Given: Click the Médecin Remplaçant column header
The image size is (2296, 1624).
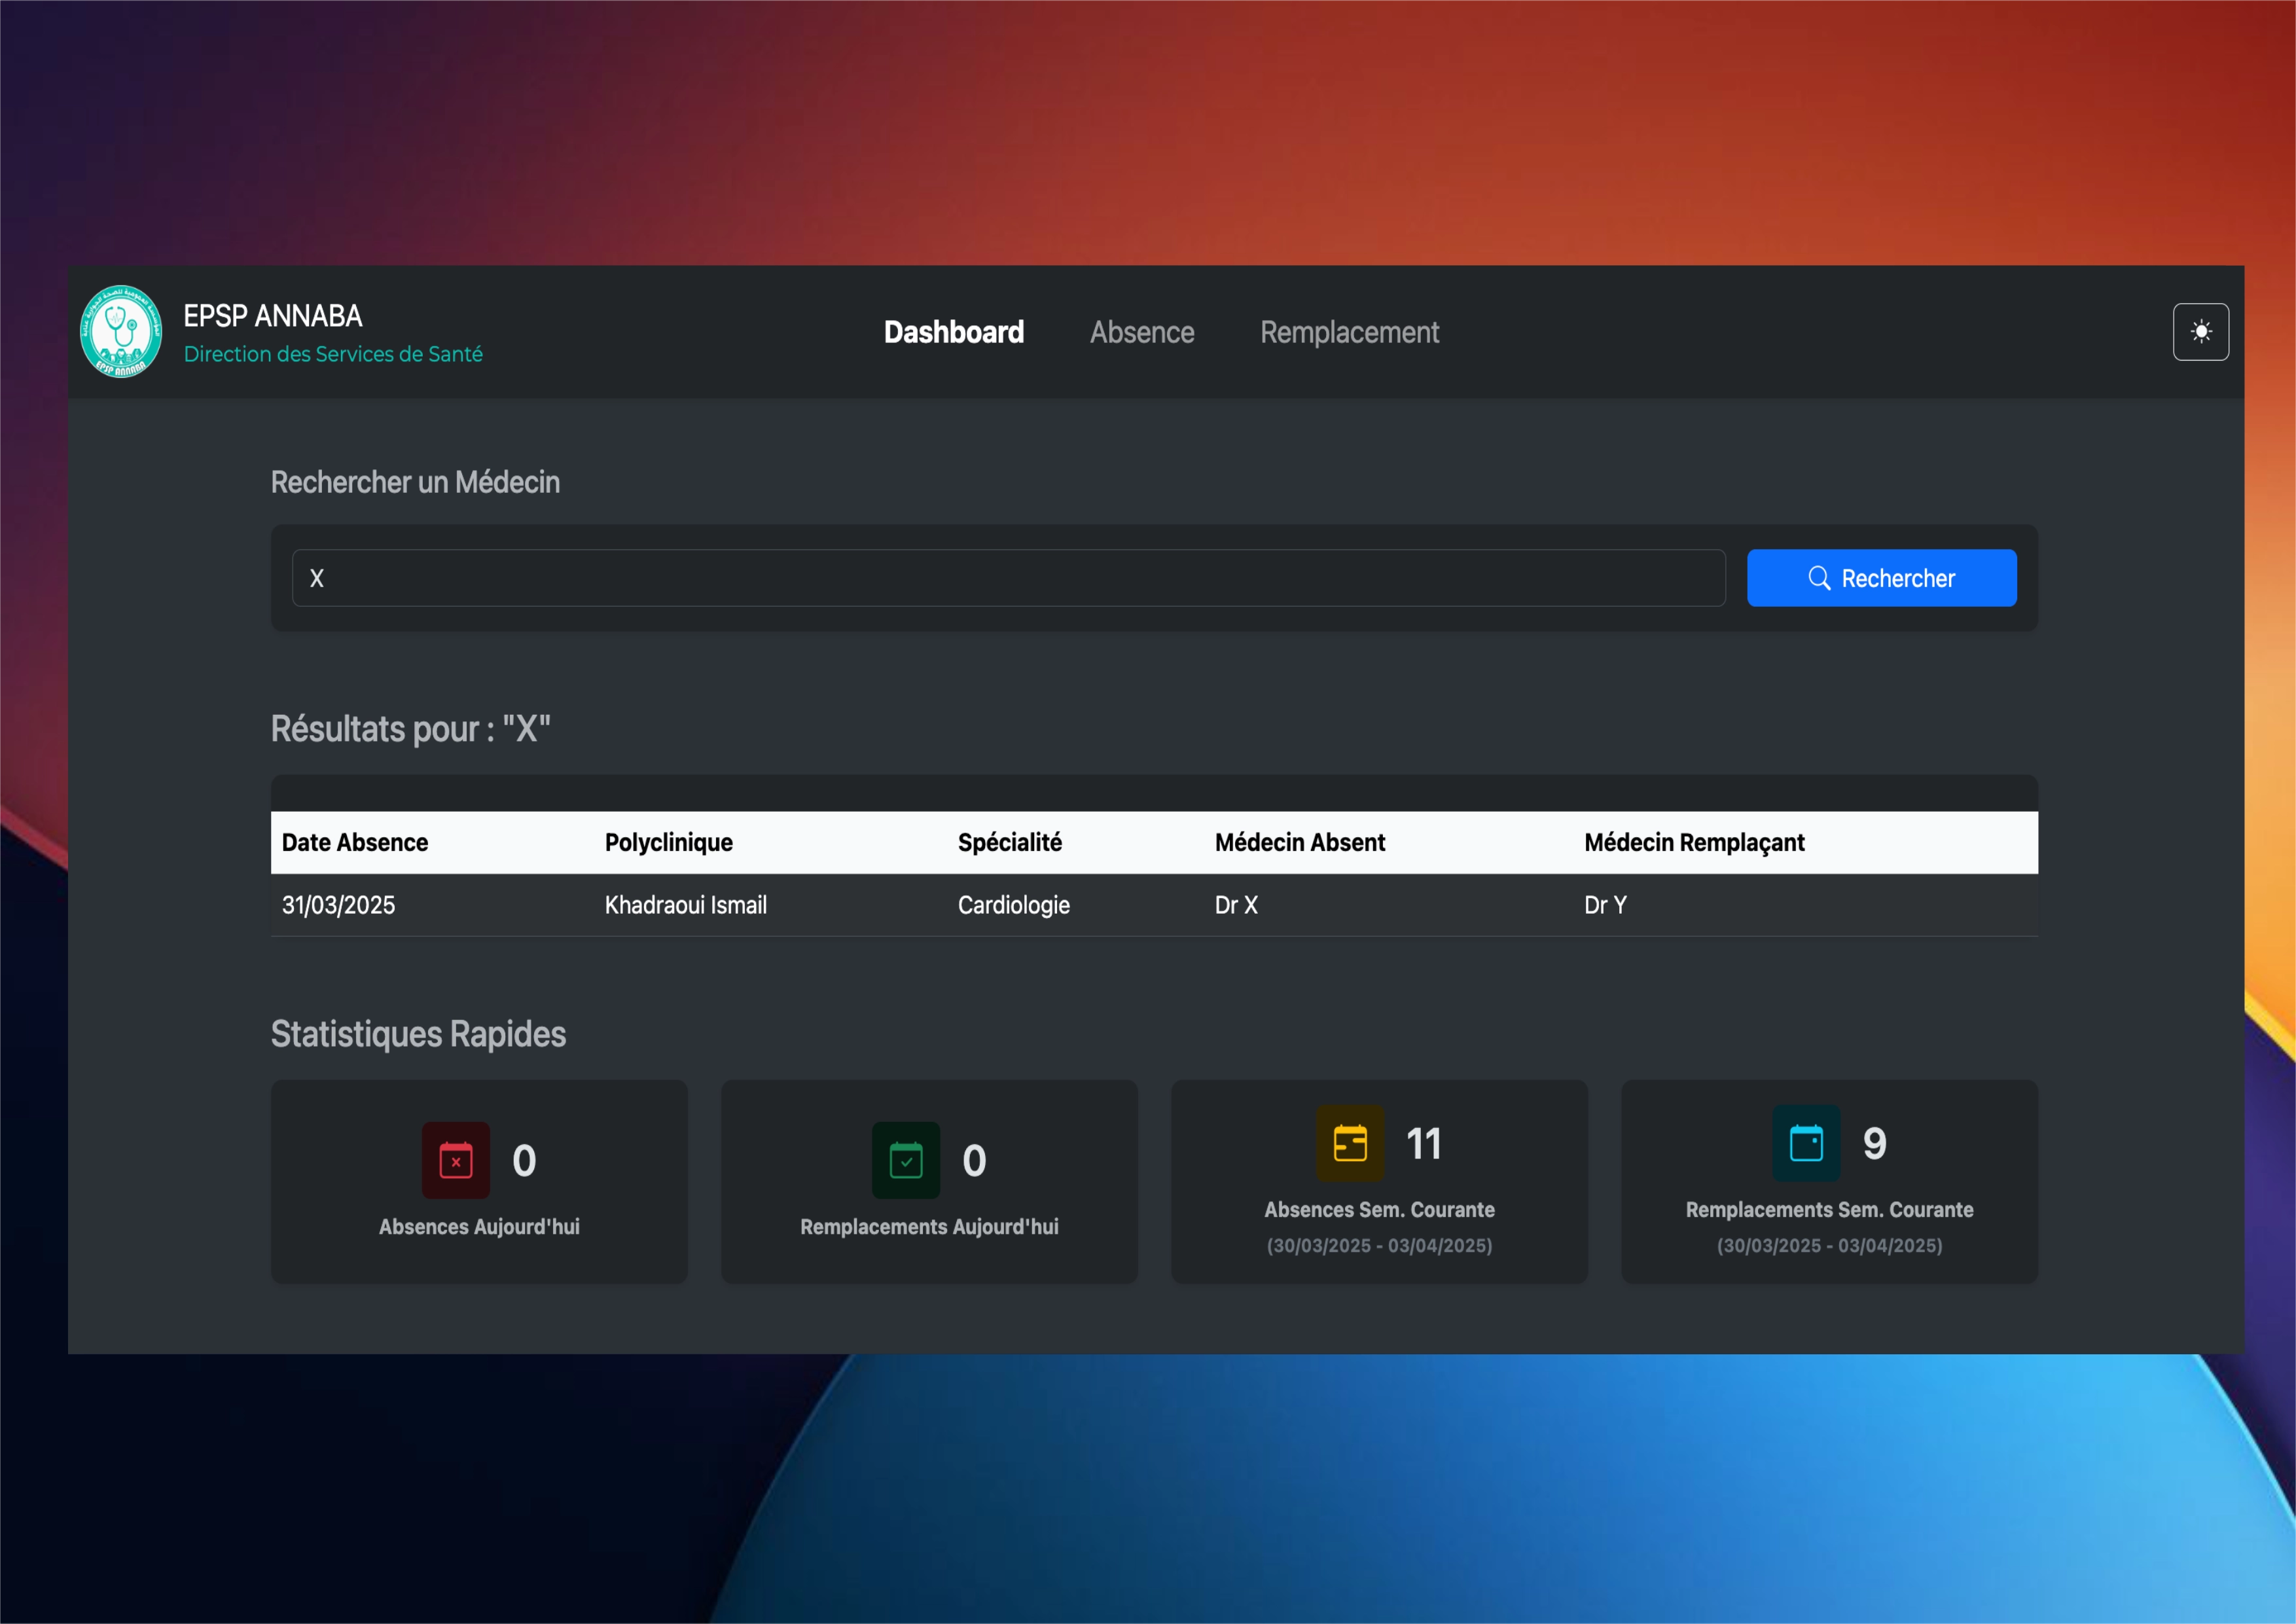Looking at the screenshot, I should [x=1694, y=843].
